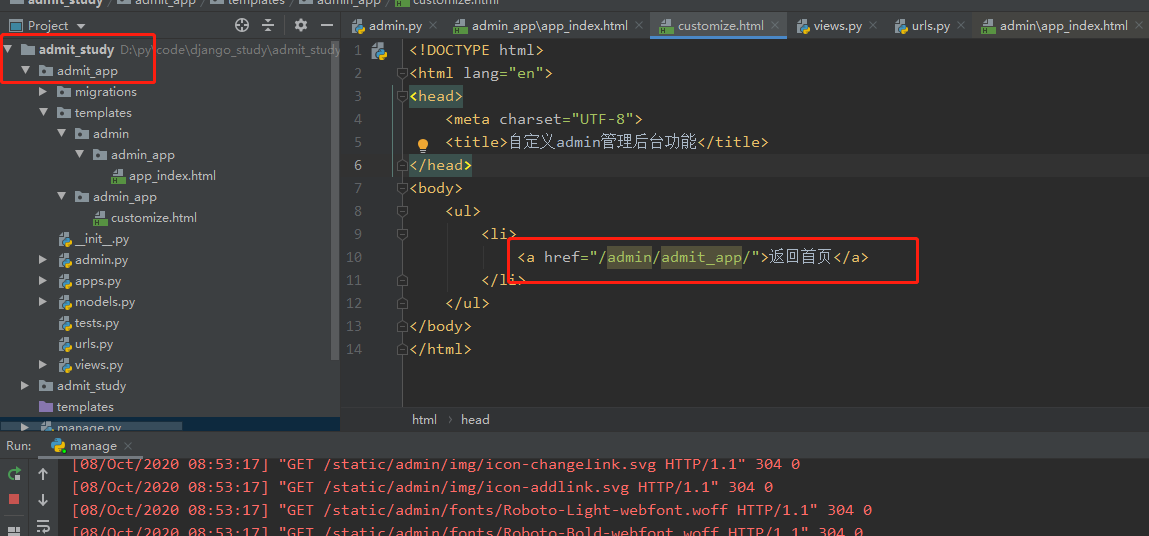This screenshot has width=1149, height=536.
Task: Open the urls.py editor tab
Action: pos(931,26)
